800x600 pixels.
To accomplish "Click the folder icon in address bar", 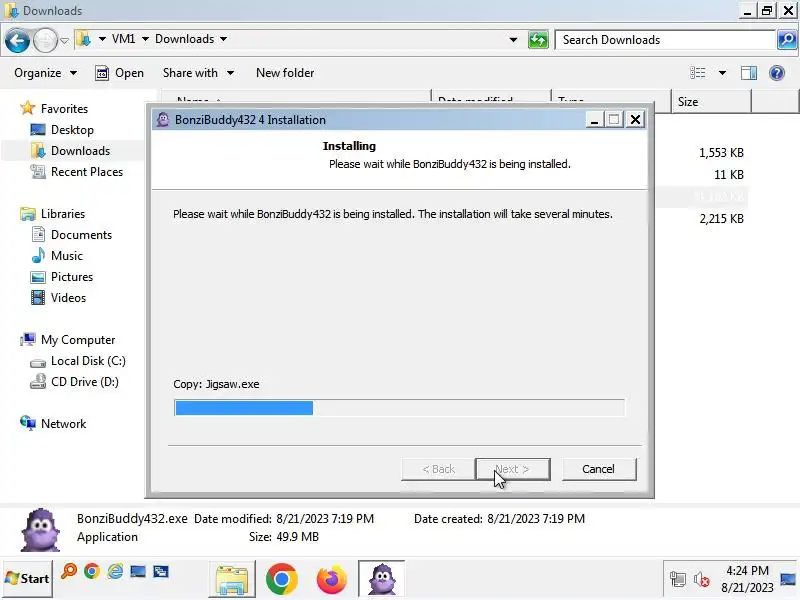I will tap(84, 39).
